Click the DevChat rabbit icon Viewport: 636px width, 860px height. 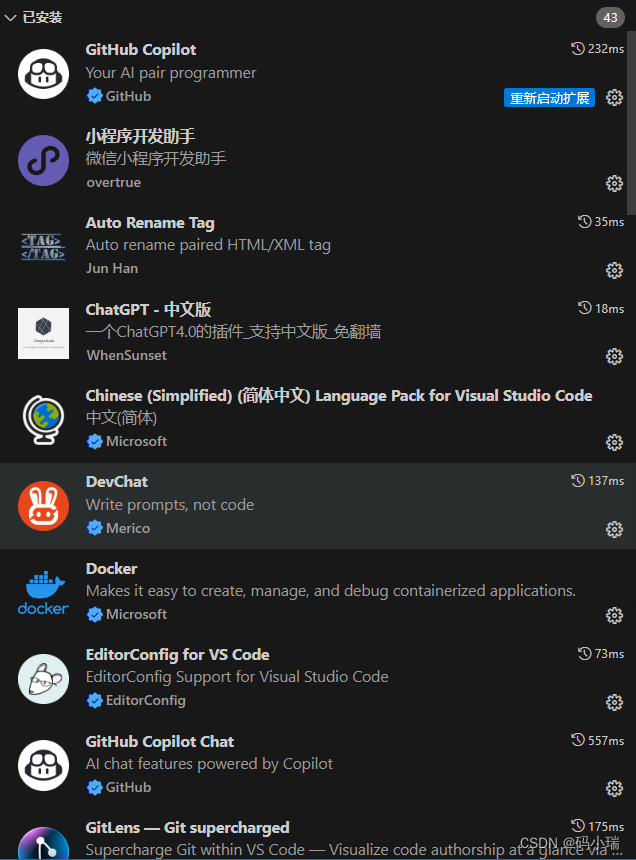coord(43,506)
